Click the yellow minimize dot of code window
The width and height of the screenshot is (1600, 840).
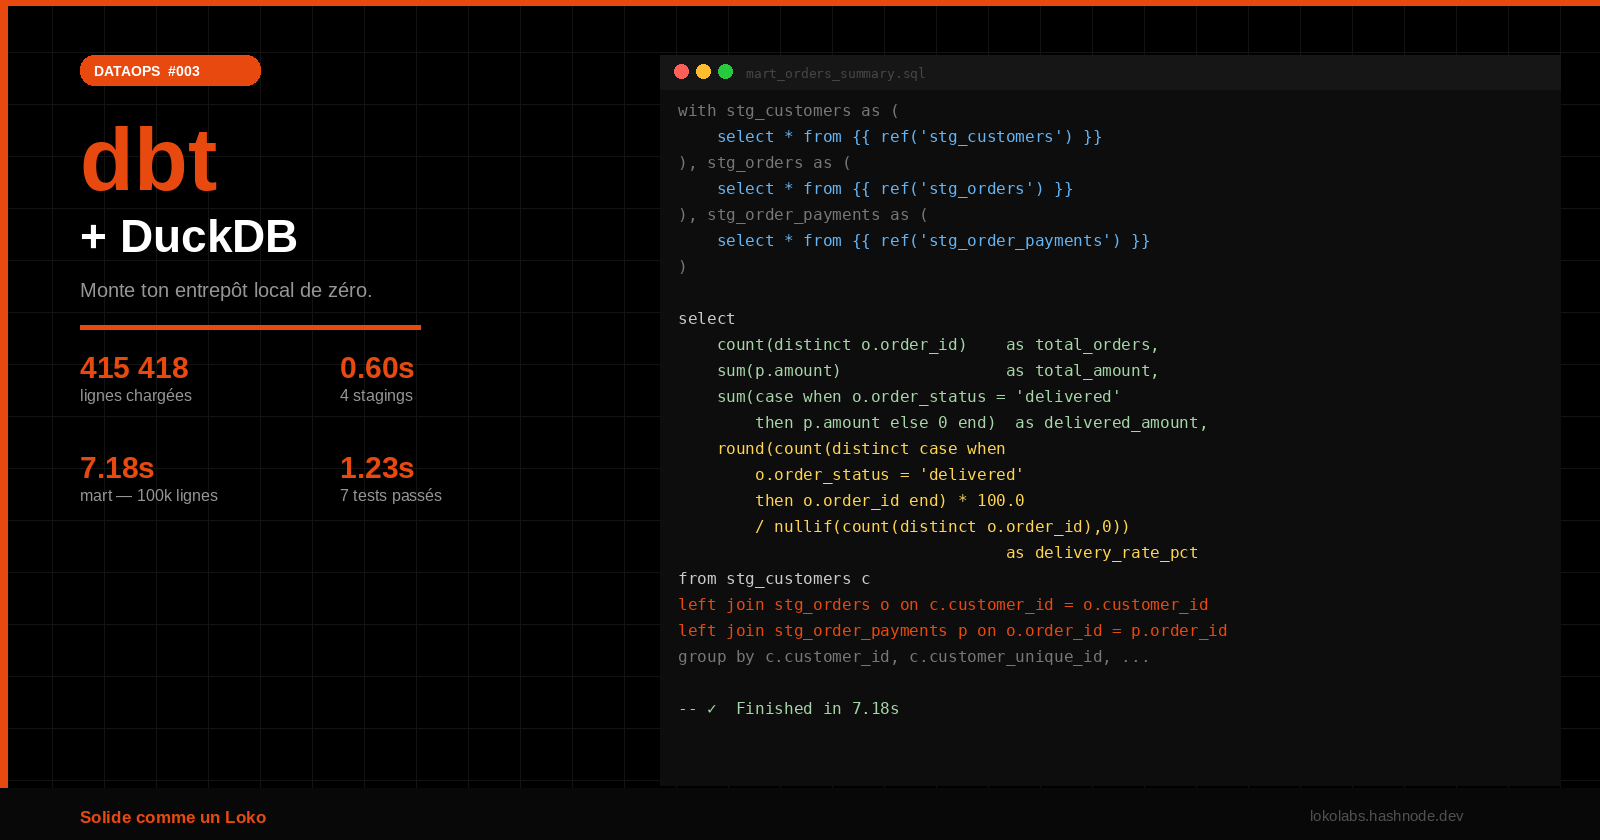(704, 72)
